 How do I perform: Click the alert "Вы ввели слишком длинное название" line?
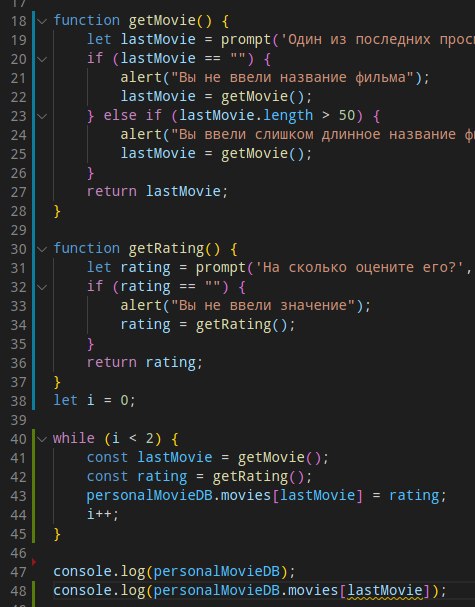[x=297, y=134]
